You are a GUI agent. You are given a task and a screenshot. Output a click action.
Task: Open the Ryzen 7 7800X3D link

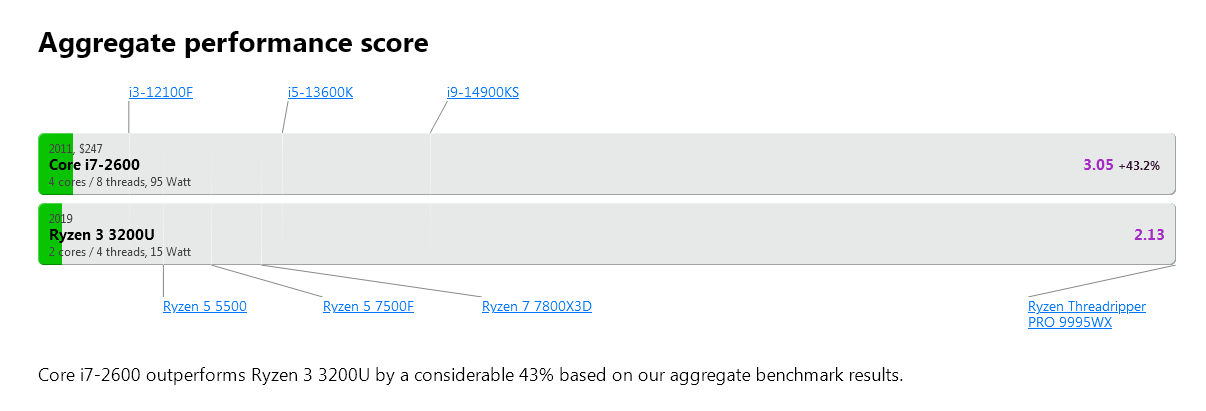tap(537, 306)
